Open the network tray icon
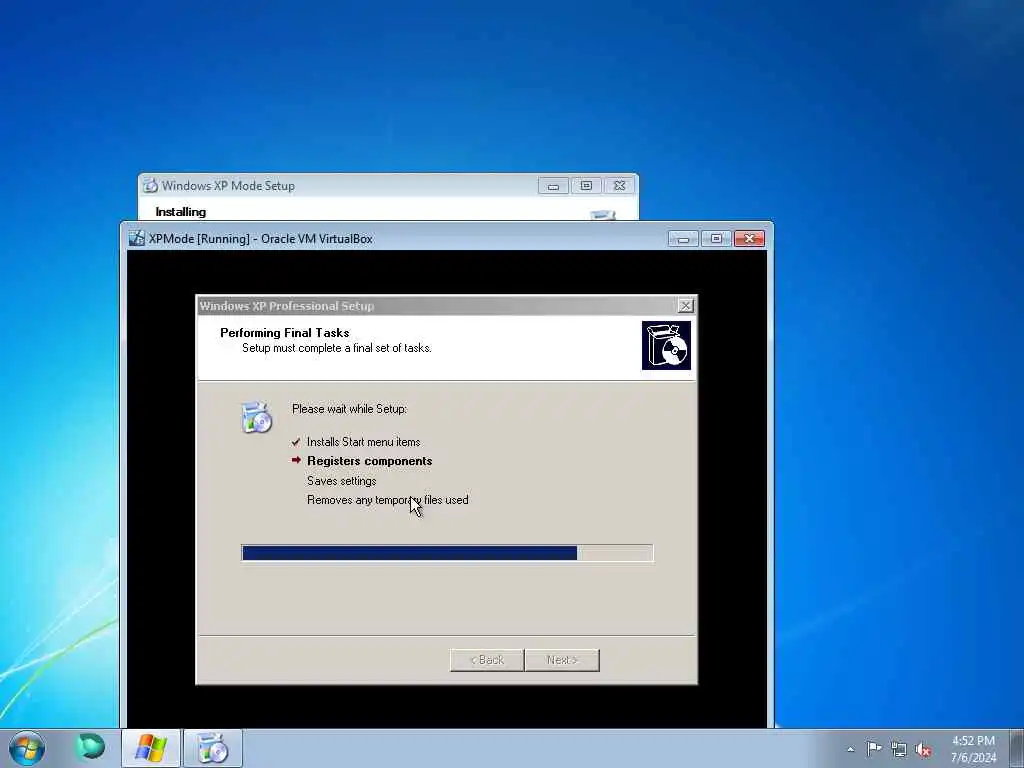The image size is (1024, 768). click(899, 749)
